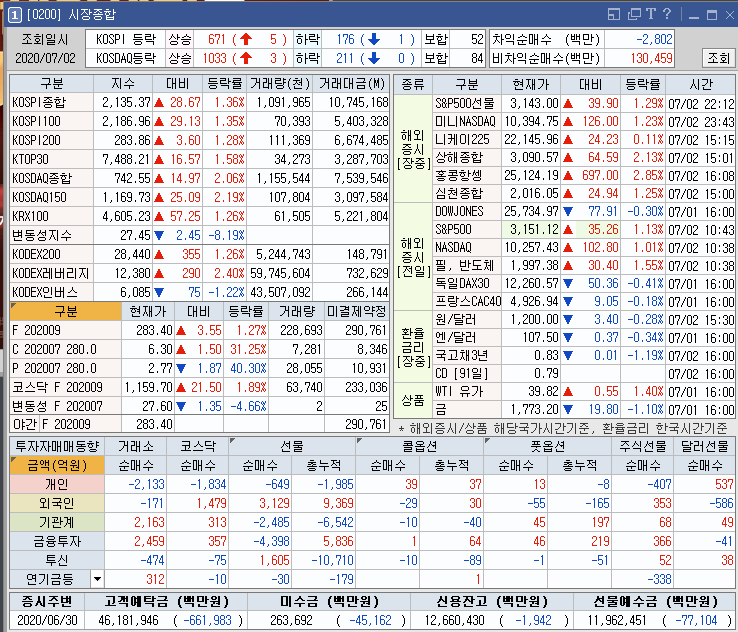
Task: Open the dropdown arrow beside 연기금등
Action: [x=97, y=579]
